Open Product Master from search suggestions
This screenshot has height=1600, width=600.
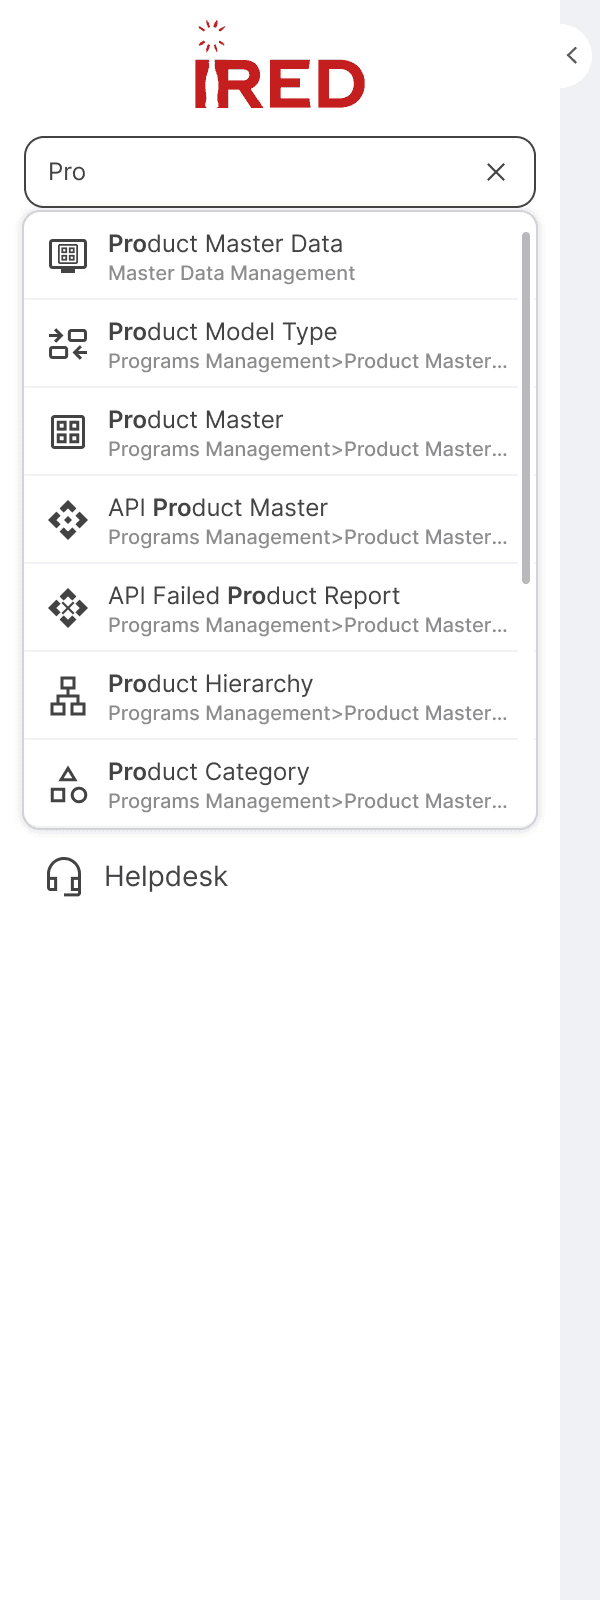(196, 420)
